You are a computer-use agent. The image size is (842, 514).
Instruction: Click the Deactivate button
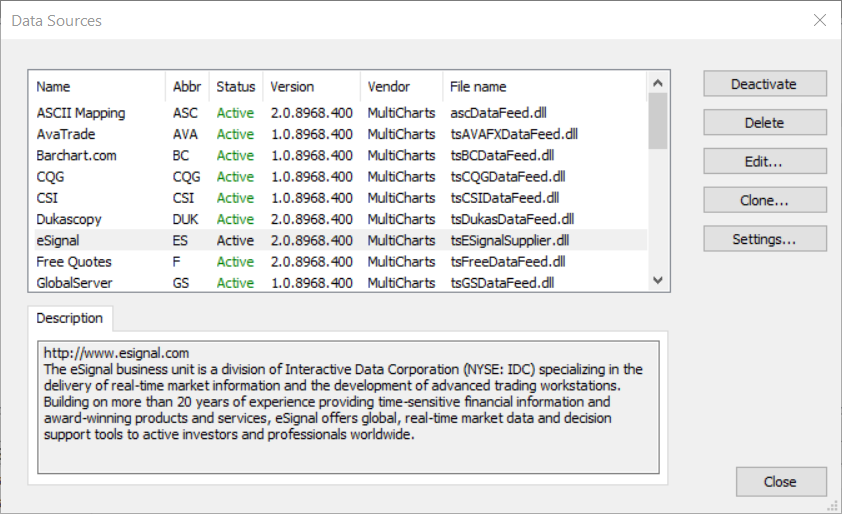click(765, 84)
